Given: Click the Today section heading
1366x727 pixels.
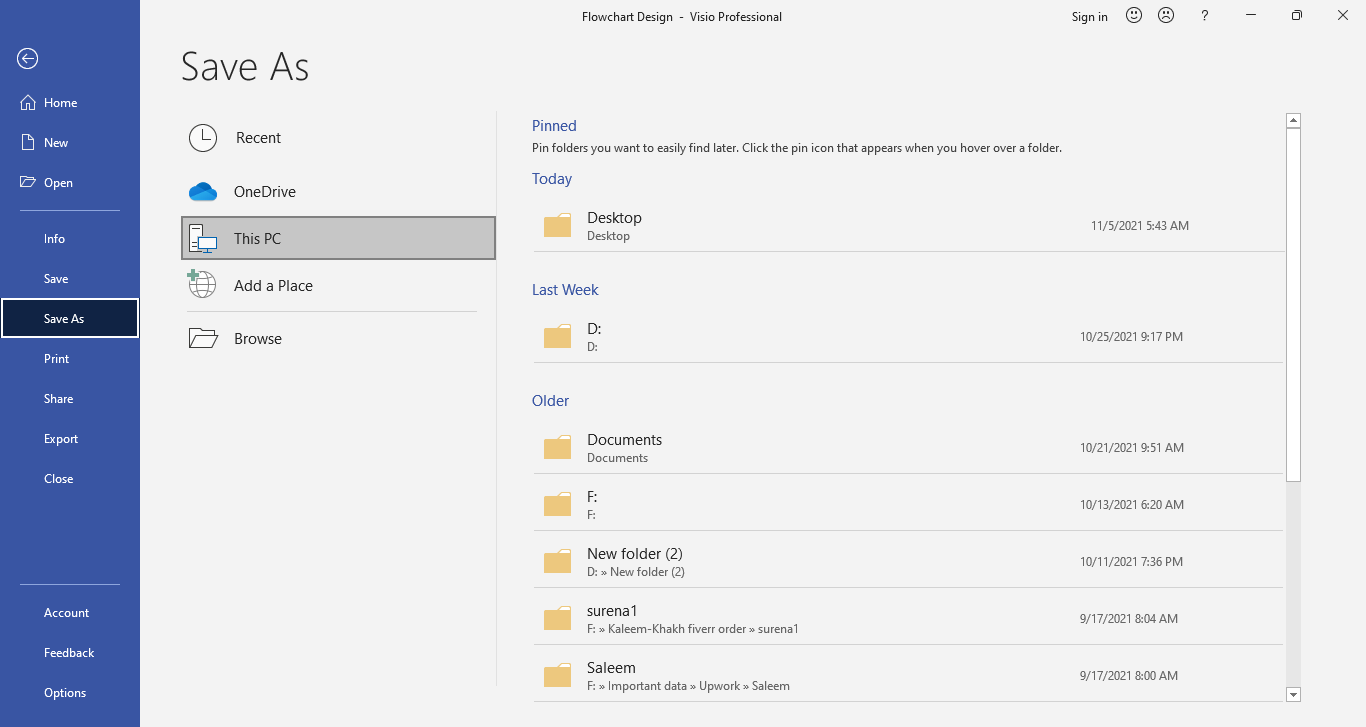Looking at the screenshot, I should [552, 179].
